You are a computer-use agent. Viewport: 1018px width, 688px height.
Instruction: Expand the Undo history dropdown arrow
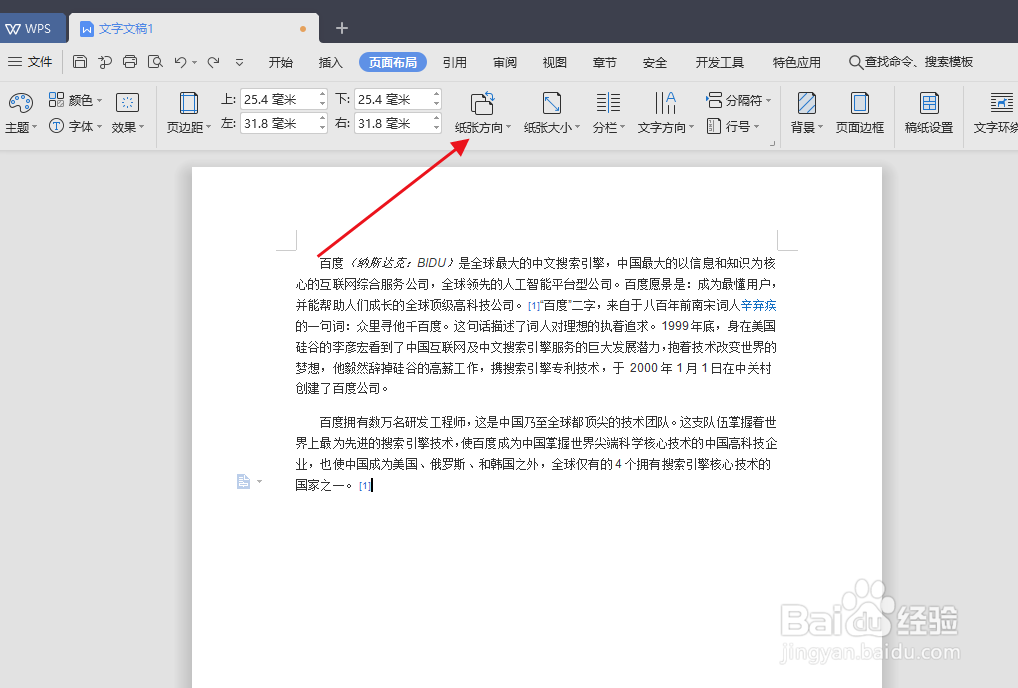pyautogui.click(x=194, y=62)
